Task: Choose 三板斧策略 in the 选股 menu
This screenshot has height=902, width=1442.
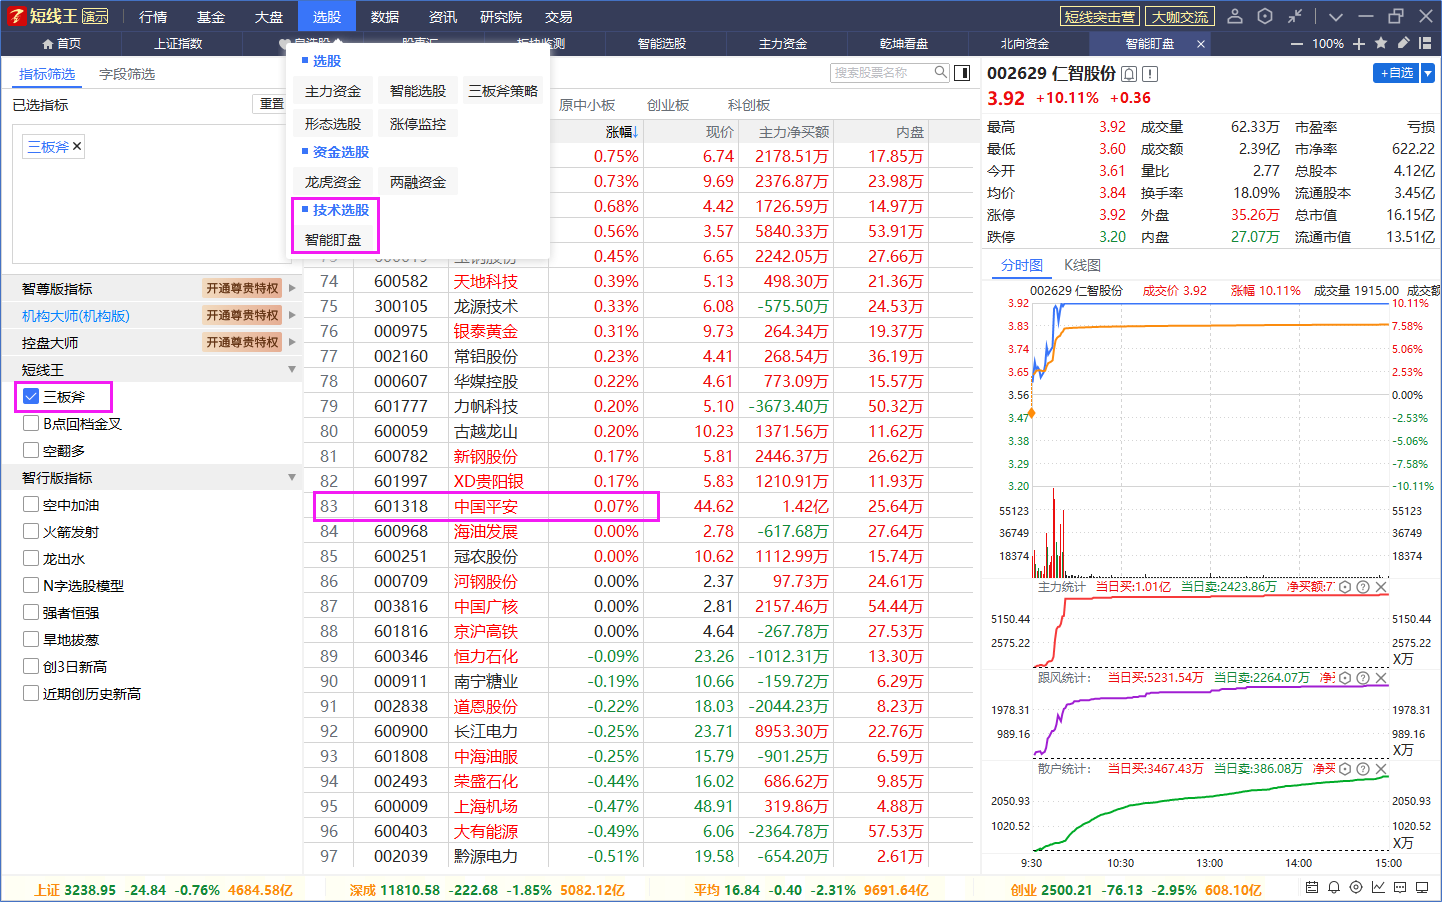Action: (x=503, y=91)
